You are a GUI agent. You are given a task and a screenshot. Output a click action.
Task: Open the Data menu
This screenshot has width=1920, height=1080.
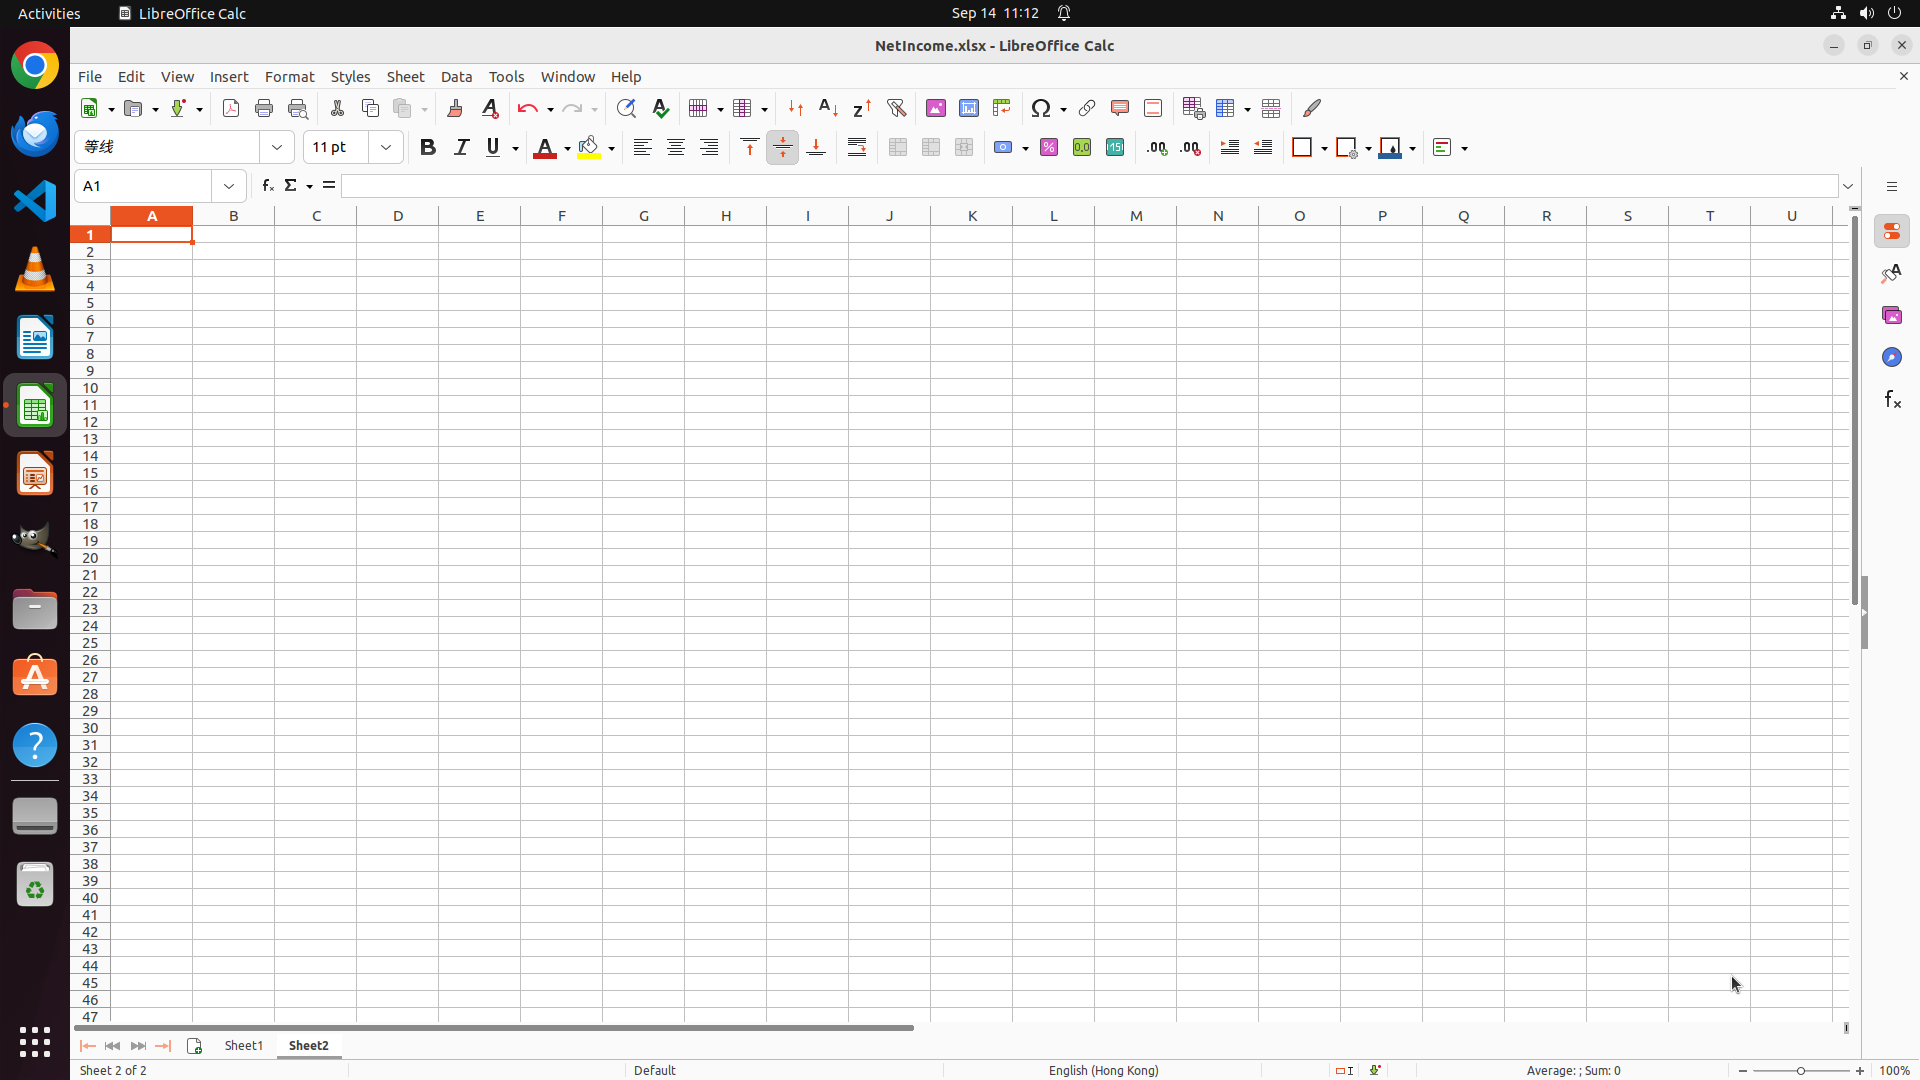(456, 77)
